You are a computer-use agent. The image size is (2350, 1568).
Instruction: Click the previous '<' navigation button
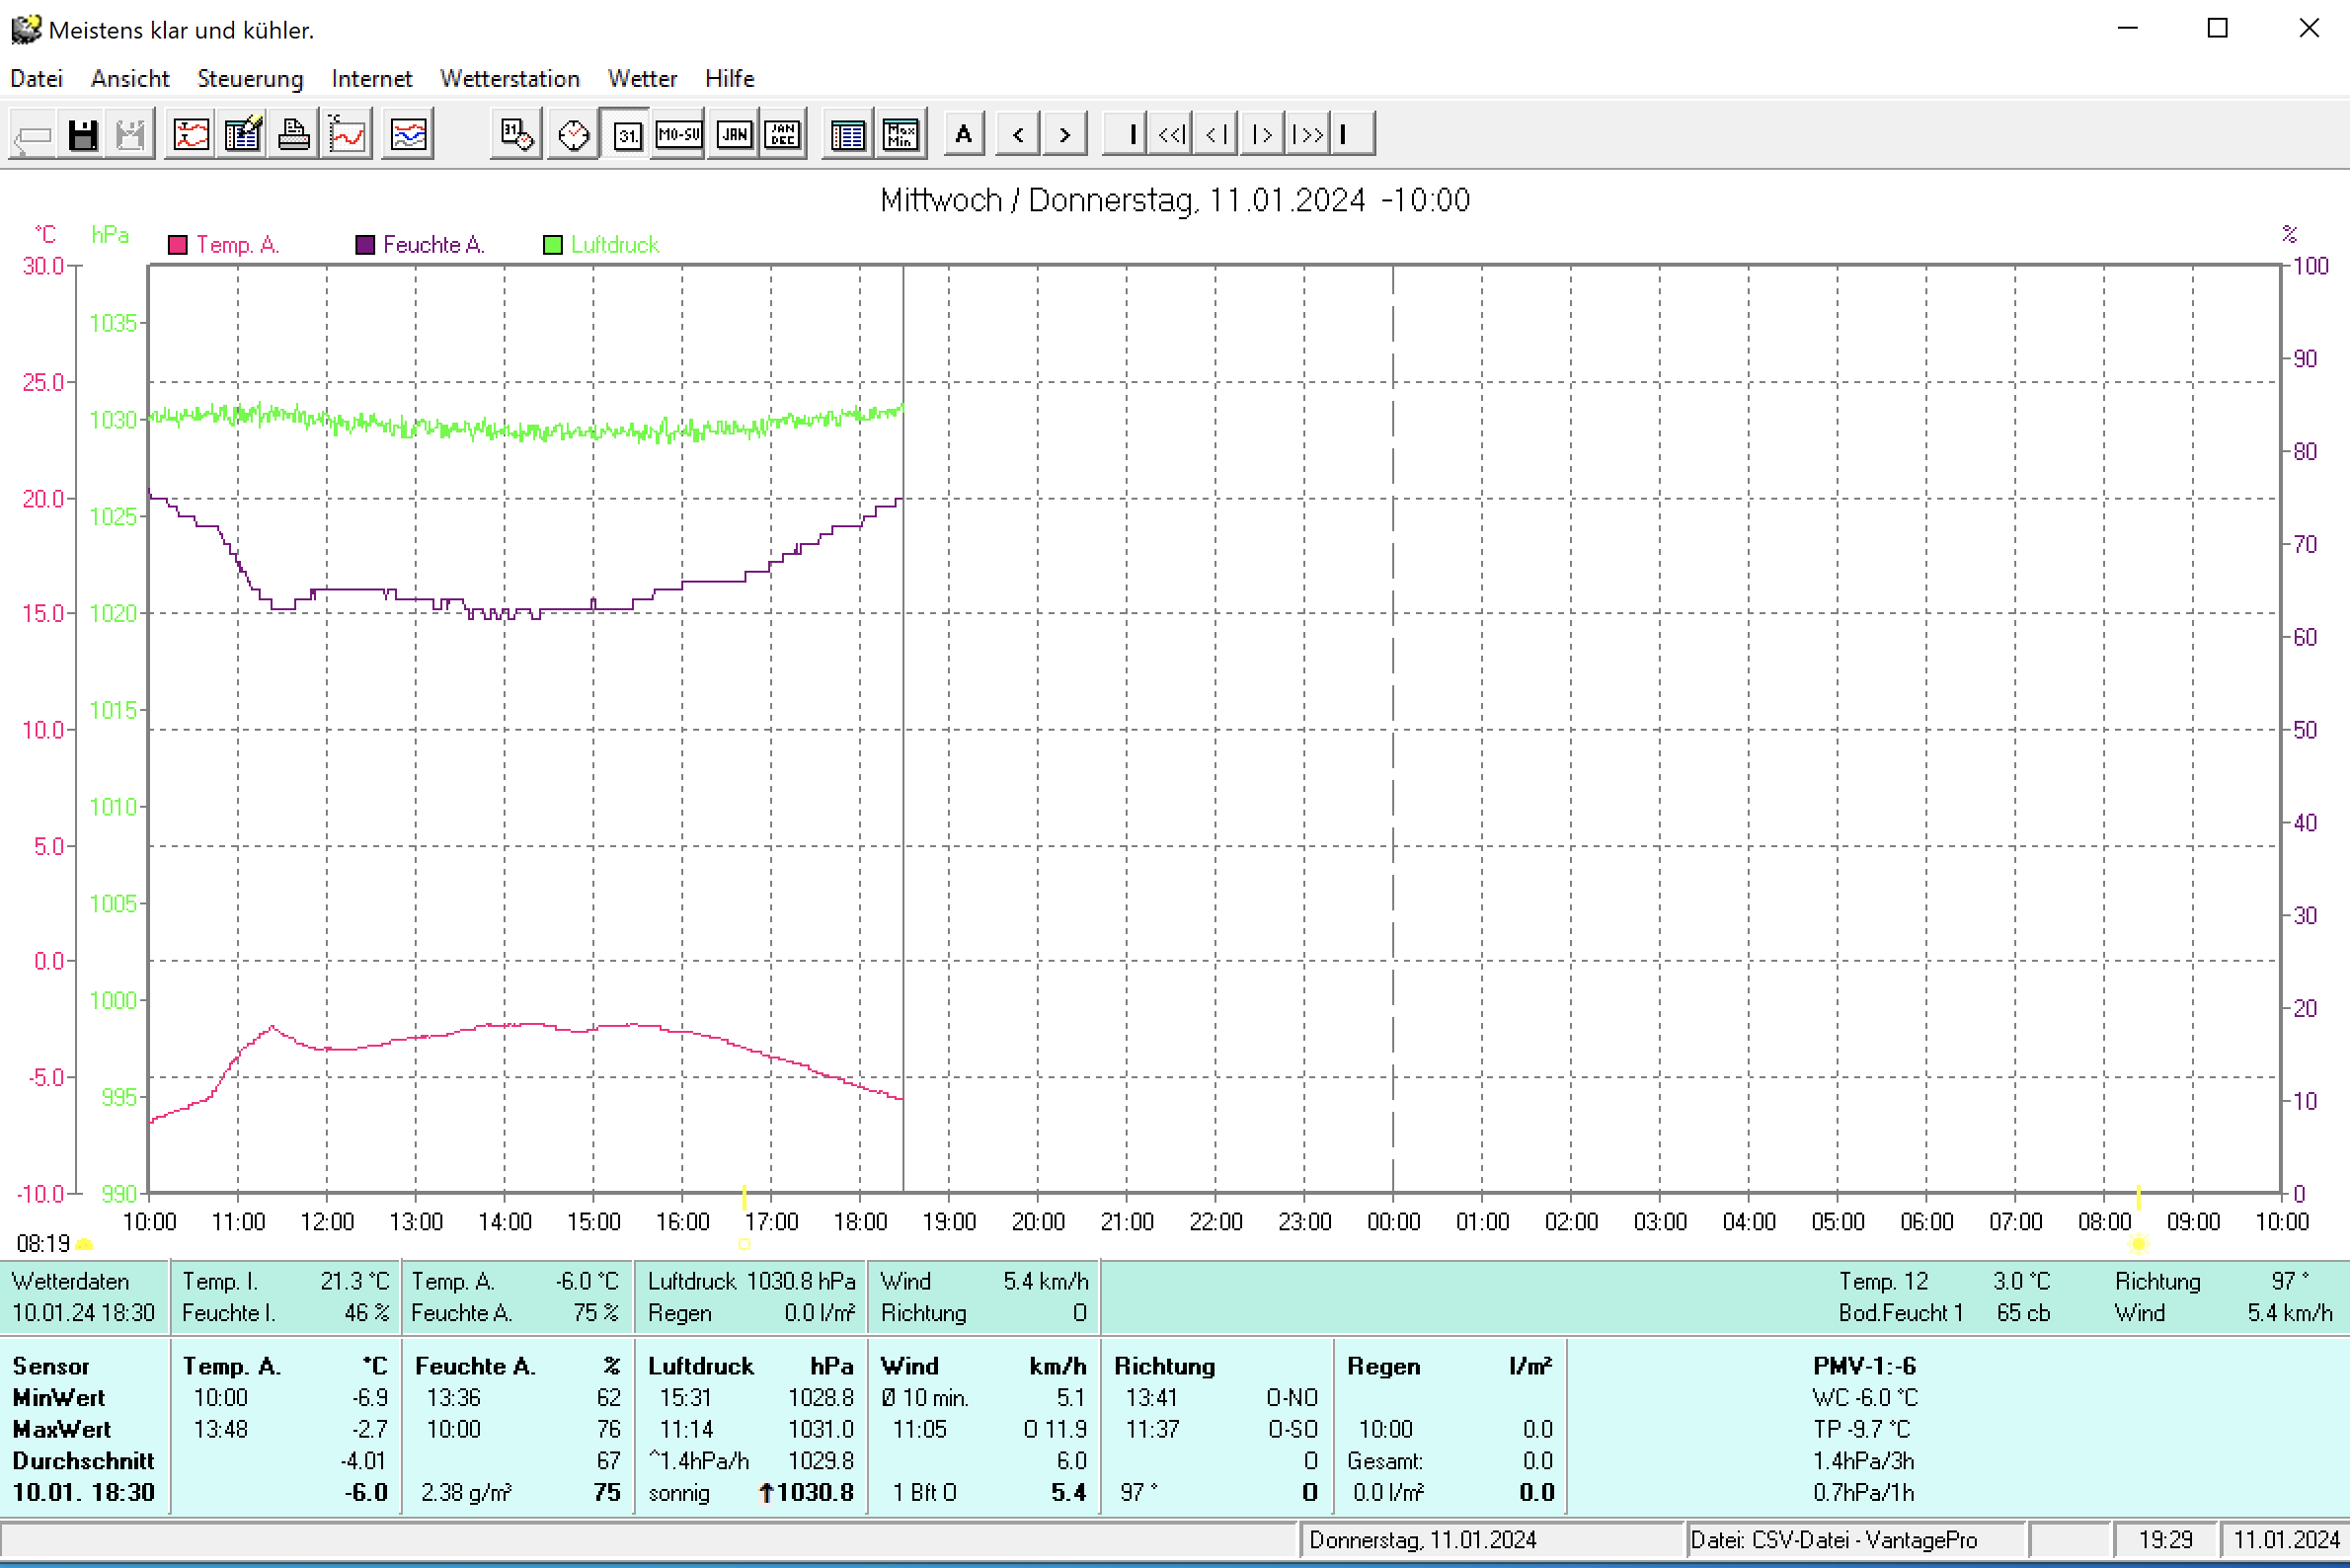[x=1018, y=134]
